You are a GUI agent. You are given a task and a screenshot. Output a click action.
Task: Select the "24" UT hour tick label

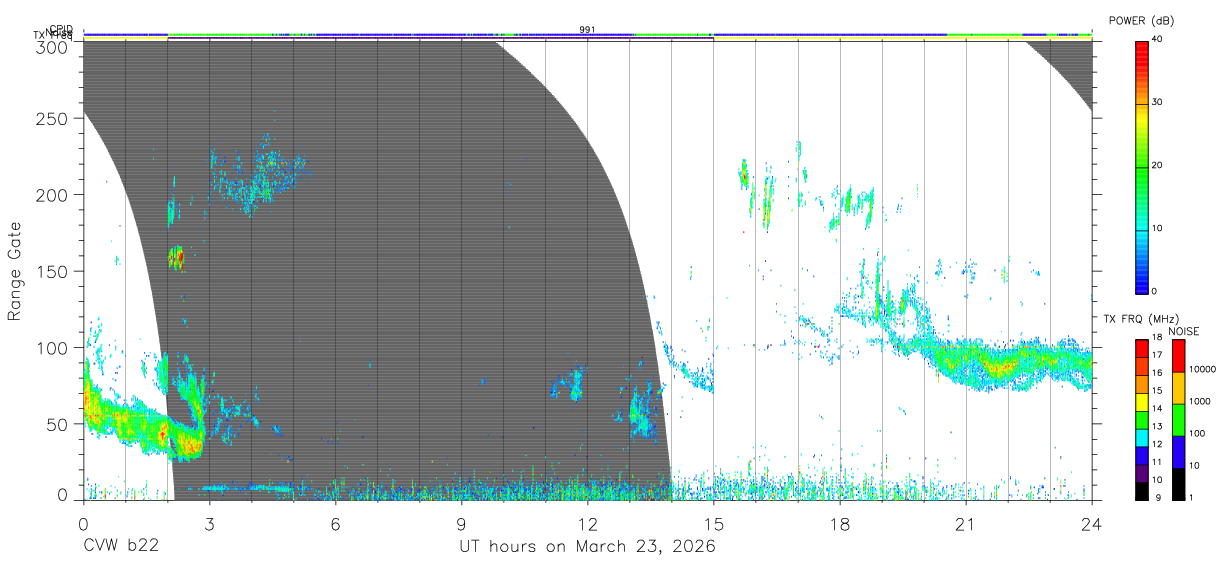[1091, 523]
